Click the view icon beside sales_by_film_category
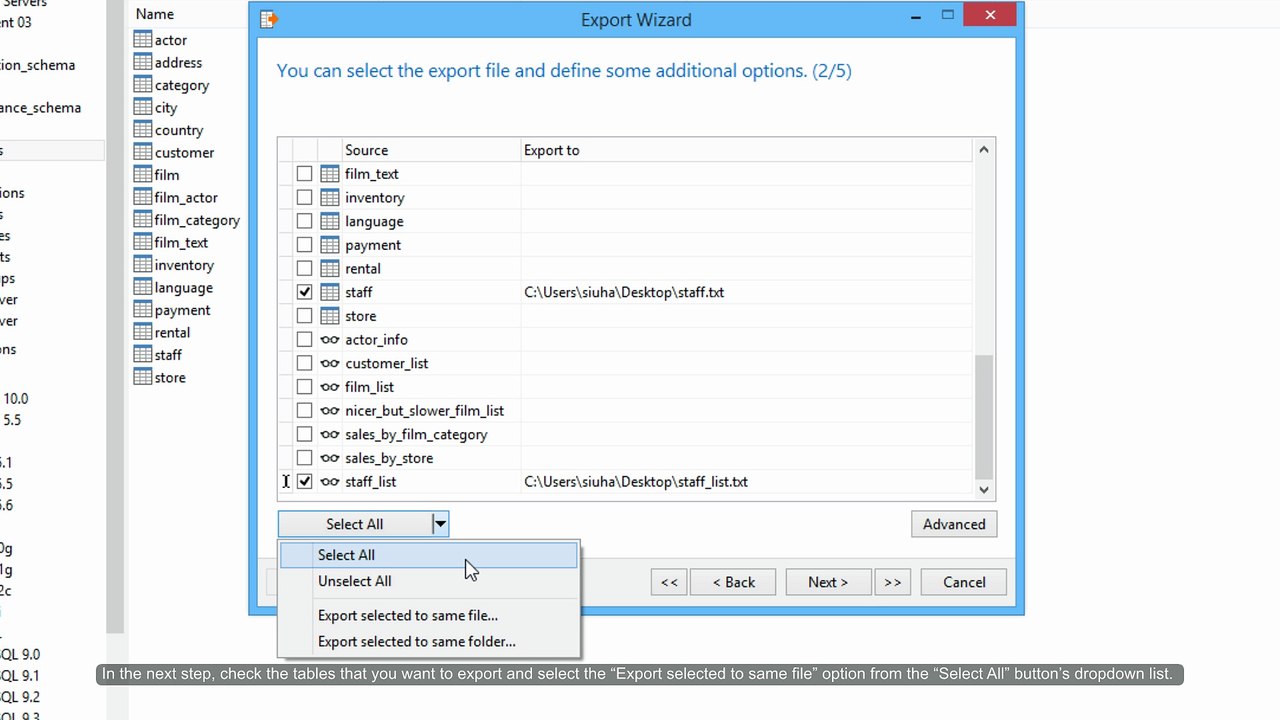 click(x=330, y=434)
